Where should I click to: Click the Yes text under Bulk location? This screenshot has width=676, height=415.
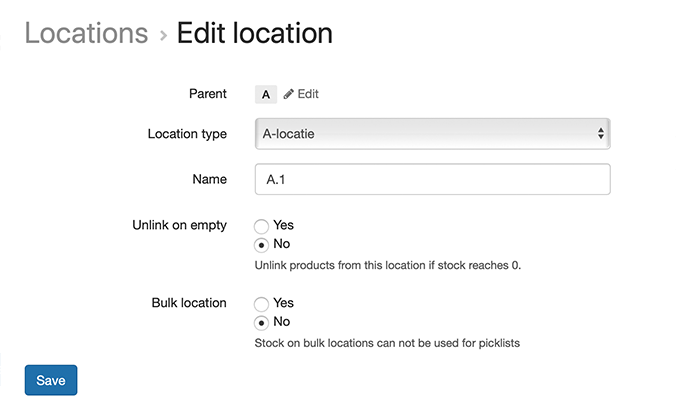pos(283,303)
